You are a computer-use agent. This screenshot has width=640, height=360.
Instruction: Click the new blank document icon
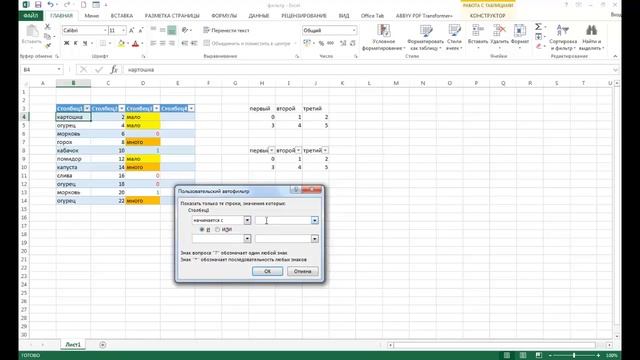pos(83,5)
